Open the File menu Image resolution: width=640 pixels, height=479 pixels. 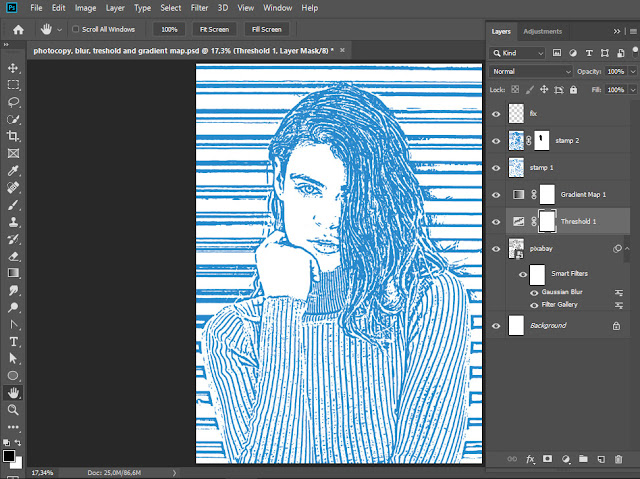click(x=36, y=8)
